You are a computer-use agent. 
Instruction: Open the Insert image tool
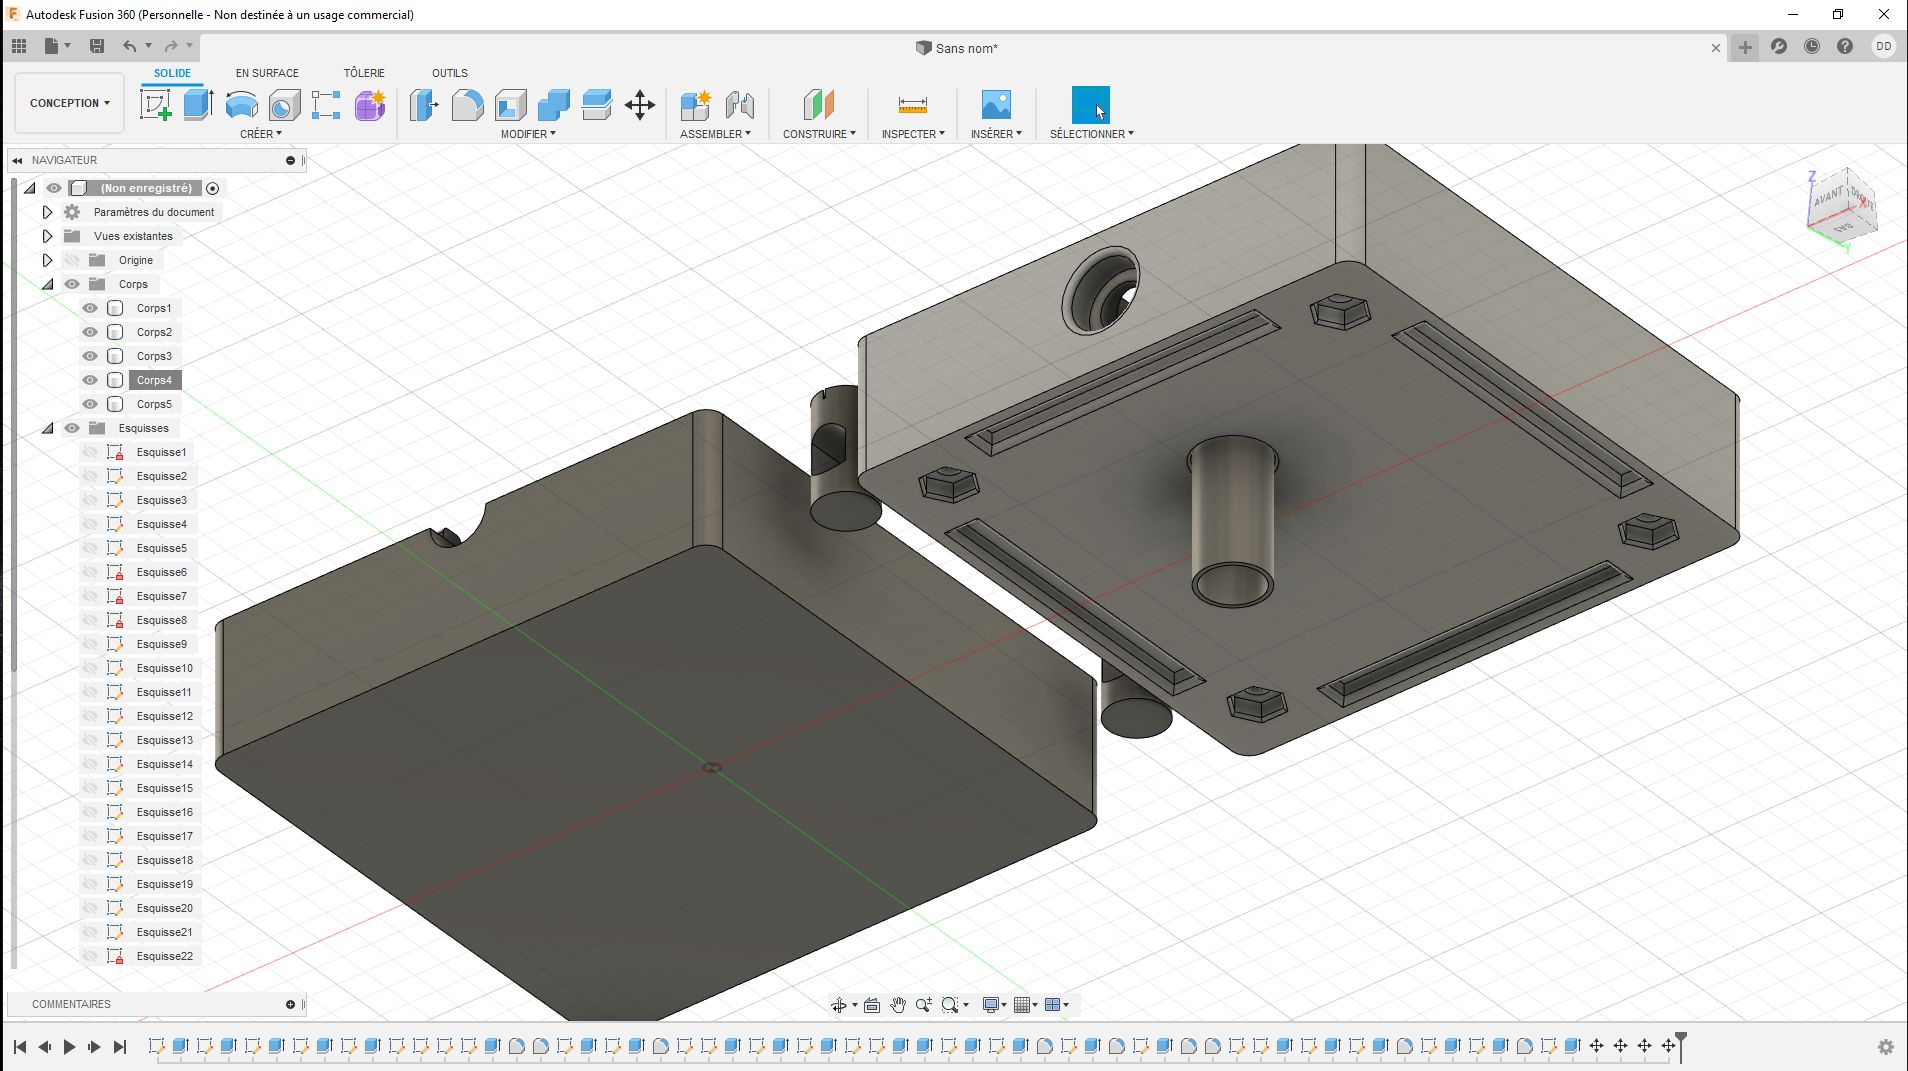[995, 105]
